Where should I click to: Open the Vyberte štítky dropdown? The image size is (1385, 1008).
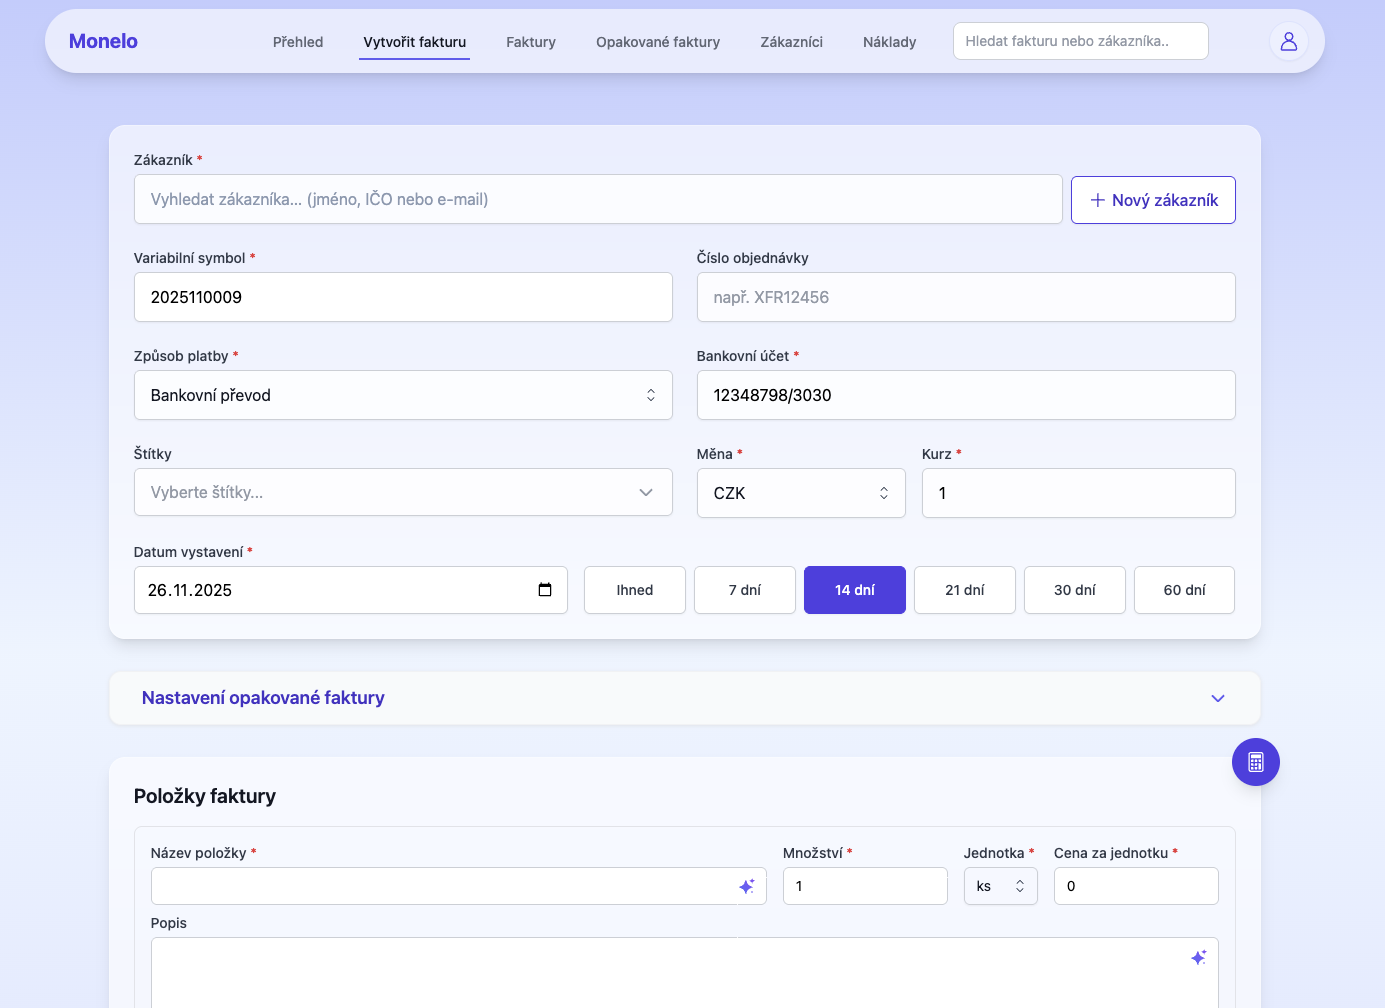[403, 492]
